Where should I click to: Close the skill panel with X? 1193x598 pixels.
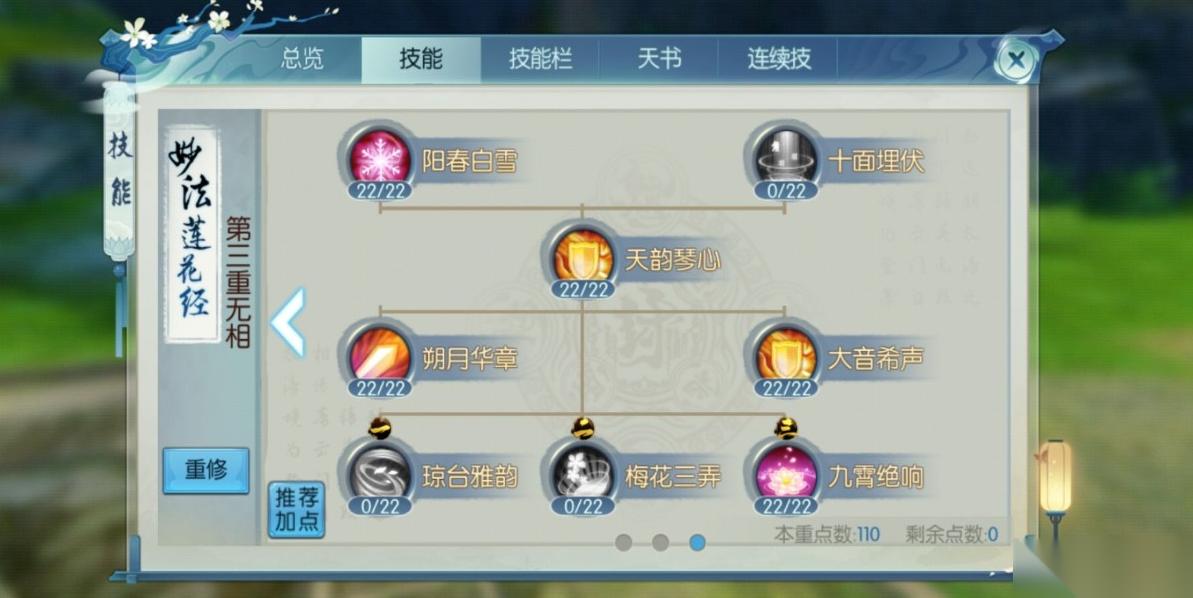coord(1016,59)
